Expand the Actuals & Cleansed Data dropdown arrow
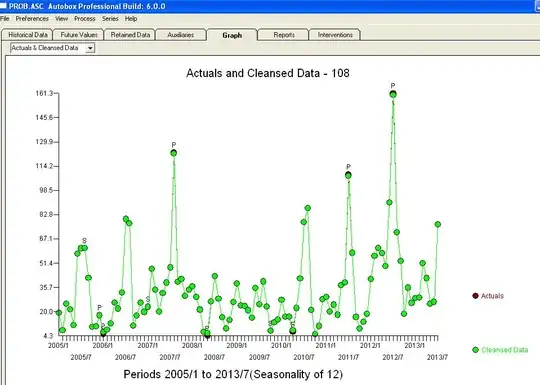Image resolution: width=540 pixels, height=385 pixels. click(90, 48)
